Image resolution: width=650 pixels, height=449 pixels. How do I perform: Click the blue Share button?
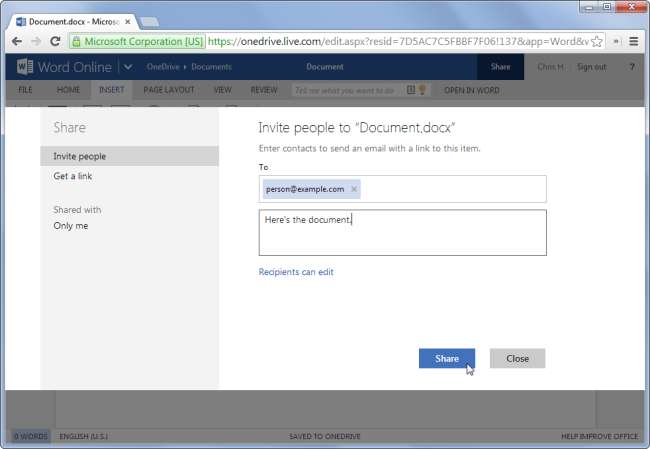447,358
